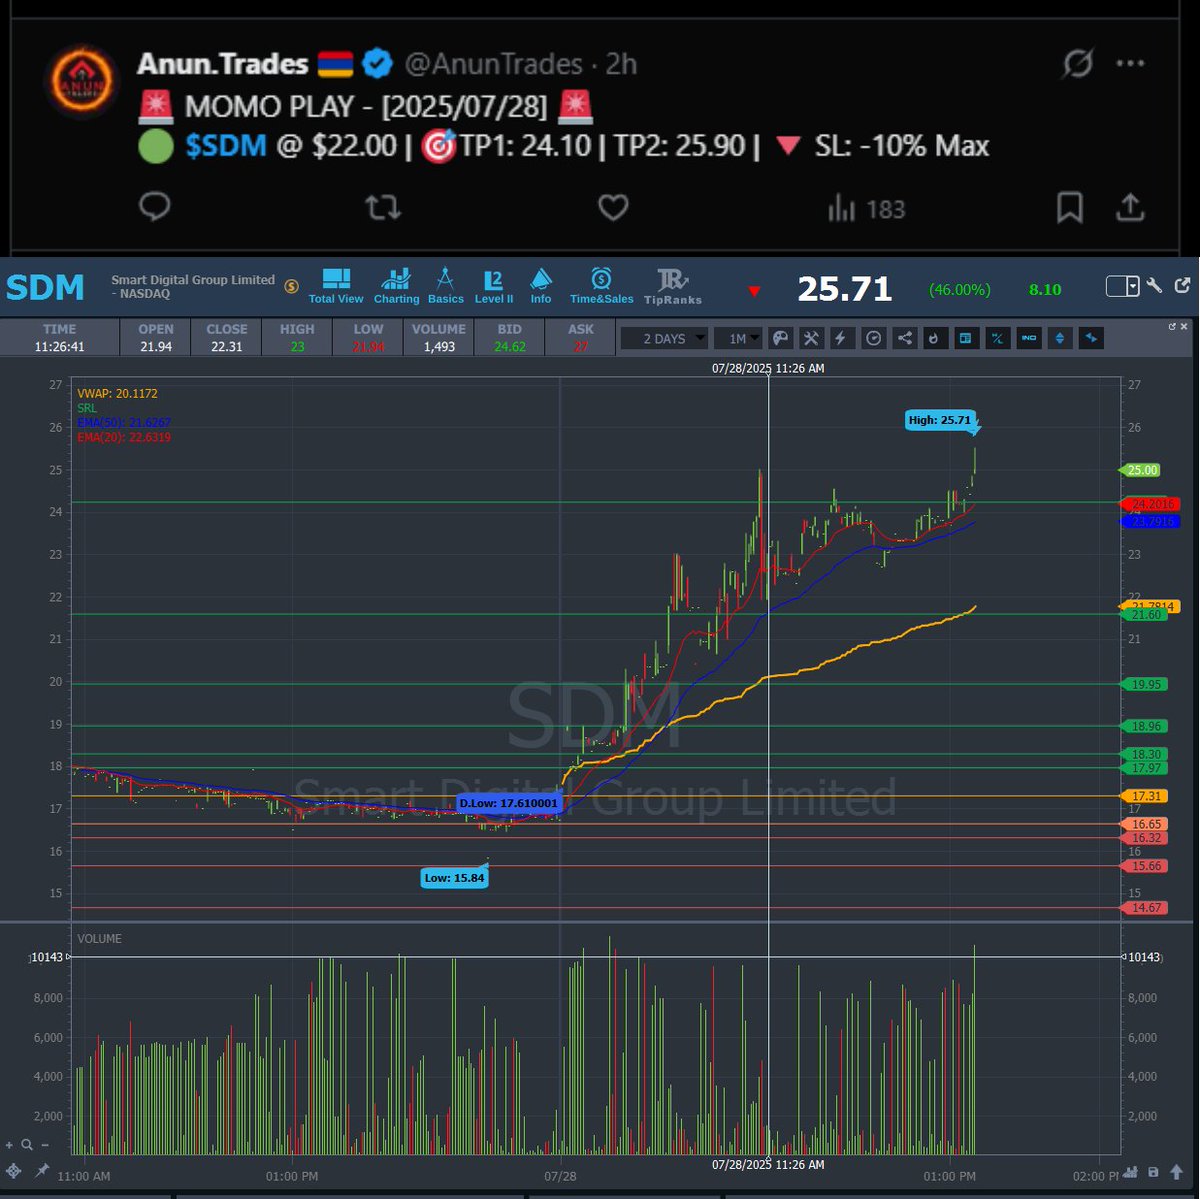Open the Charting module
The height and width of the screenshot is (1199, 1200).
[x=396, y=286]
